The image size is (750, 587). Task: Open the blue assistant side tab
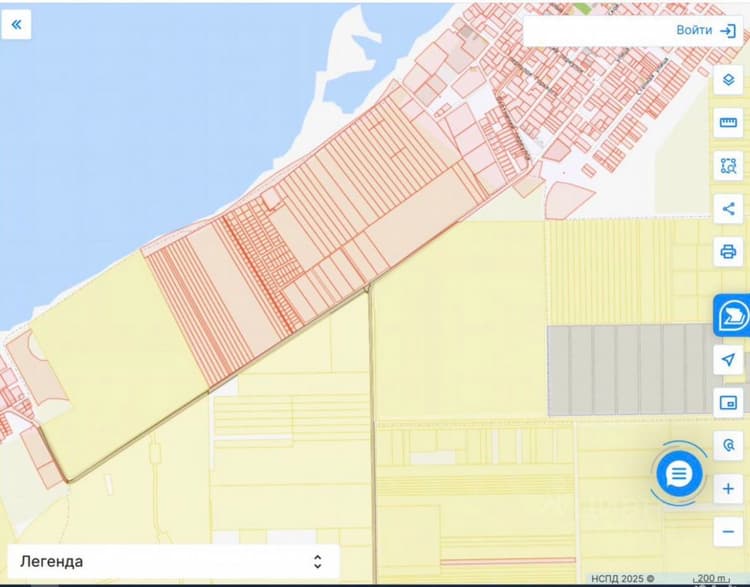732,315
